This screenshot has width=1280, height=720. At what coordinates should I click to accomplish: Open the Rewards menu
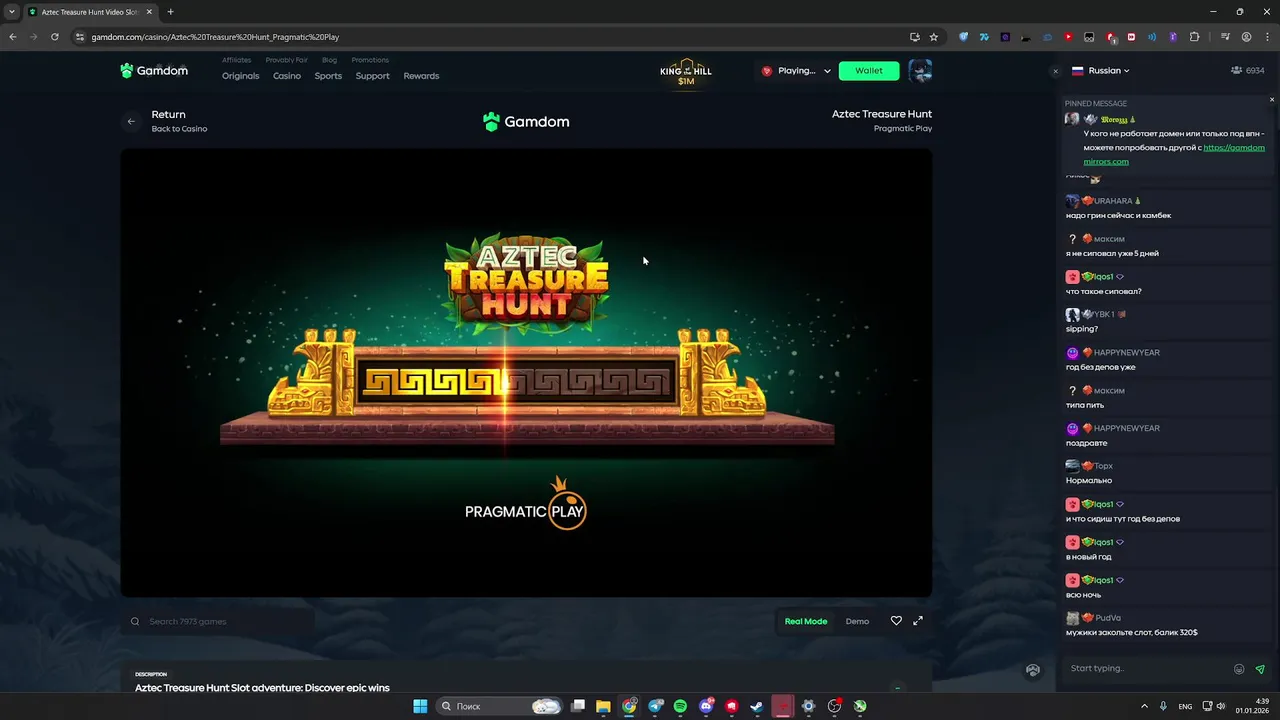point(421,76)
